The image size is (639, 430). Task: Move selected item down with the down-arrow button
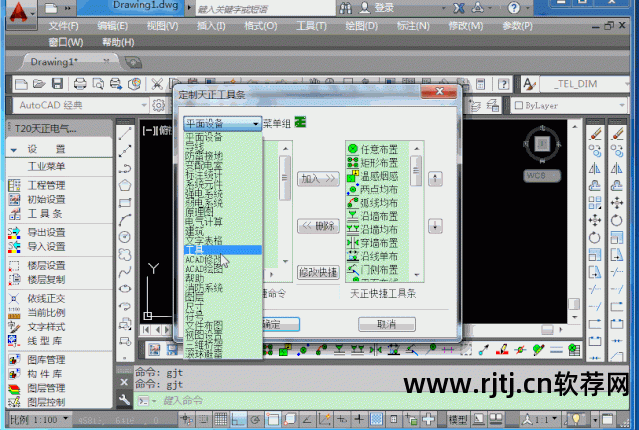(435, 226)
